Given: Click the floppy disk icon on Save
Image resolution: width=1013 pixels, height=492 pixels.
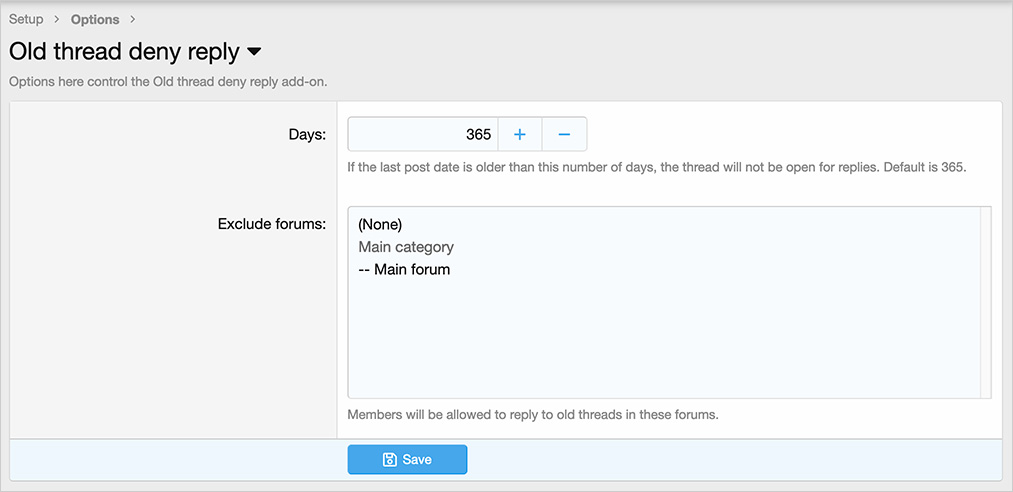Looking at the screenshot, I should click(x=390, y=460).
